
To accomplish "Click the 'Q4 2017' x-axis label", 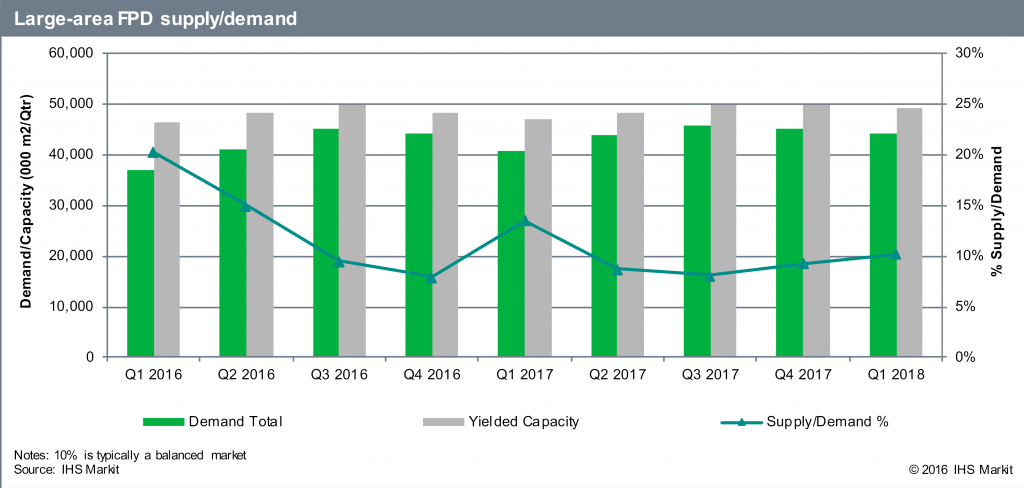I will coord(803,375).
